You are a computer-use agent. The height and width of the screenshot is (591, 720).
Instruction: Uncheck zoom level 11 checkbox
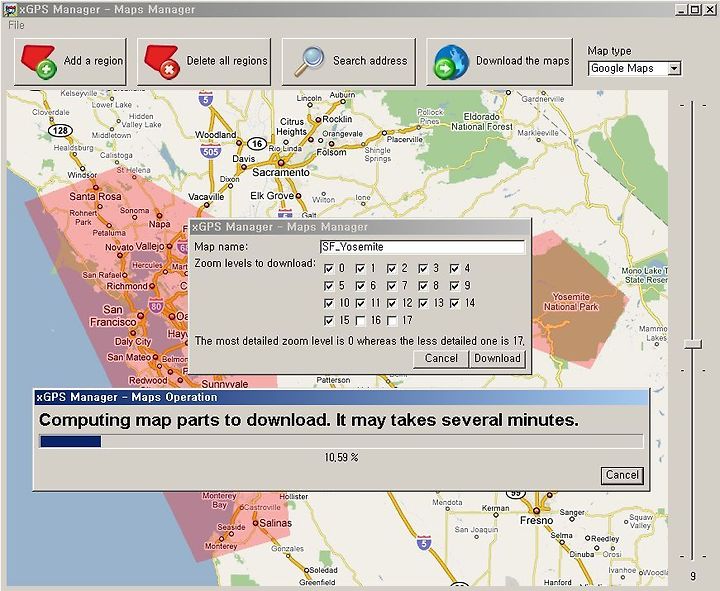pyautogui.click(x=360, y=304)
